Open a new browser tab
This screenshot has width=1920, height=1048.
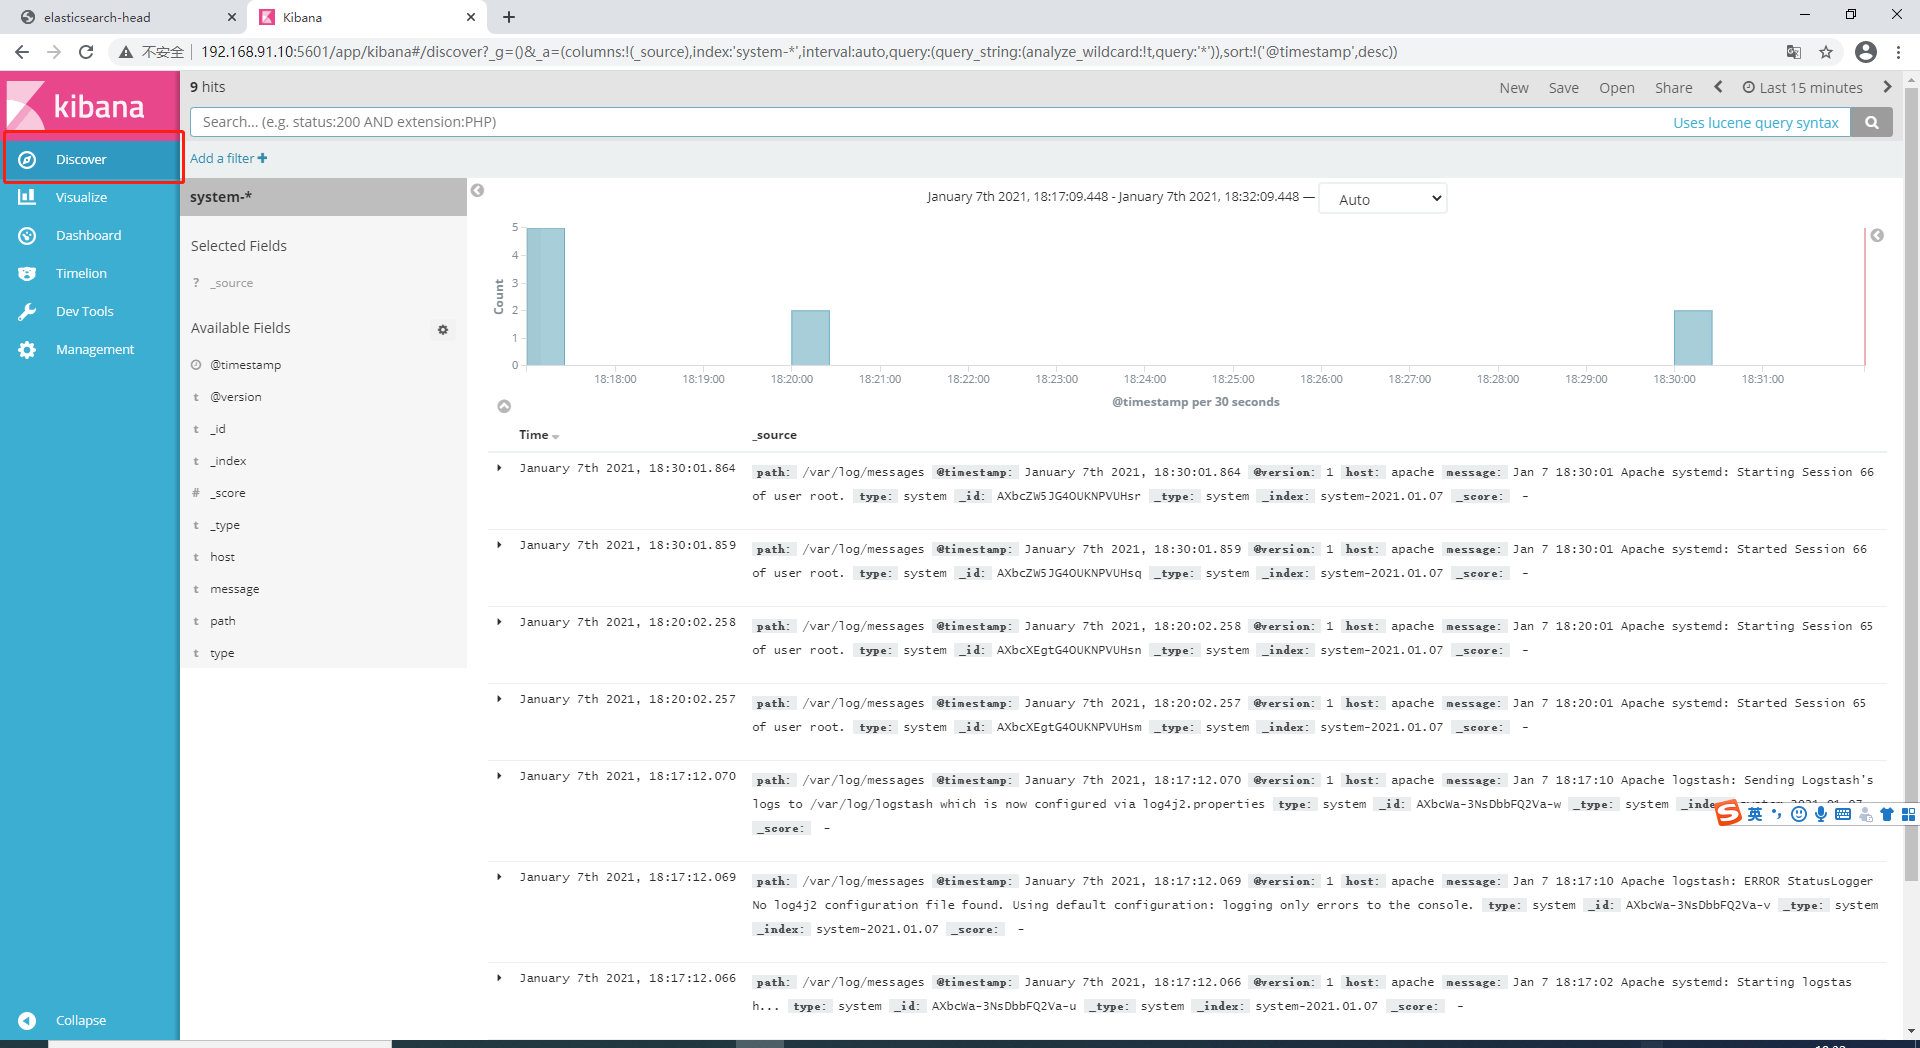click(508, 17)
